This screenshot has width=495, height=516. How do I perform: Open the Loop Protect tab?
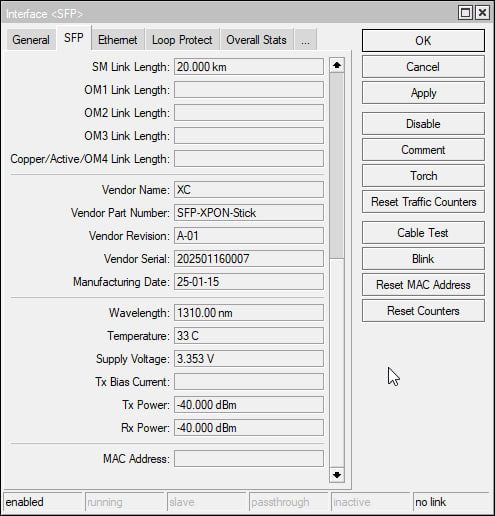(x=182, y=40)
